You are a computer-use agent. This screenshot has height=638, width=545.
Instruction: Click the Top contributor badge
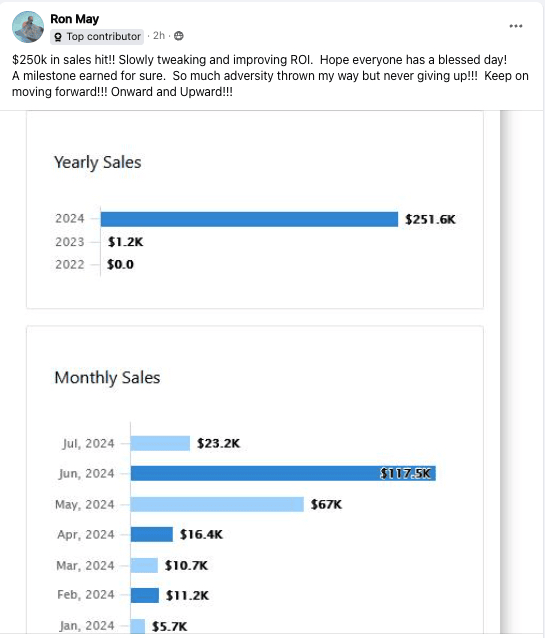tap(97, 37)
